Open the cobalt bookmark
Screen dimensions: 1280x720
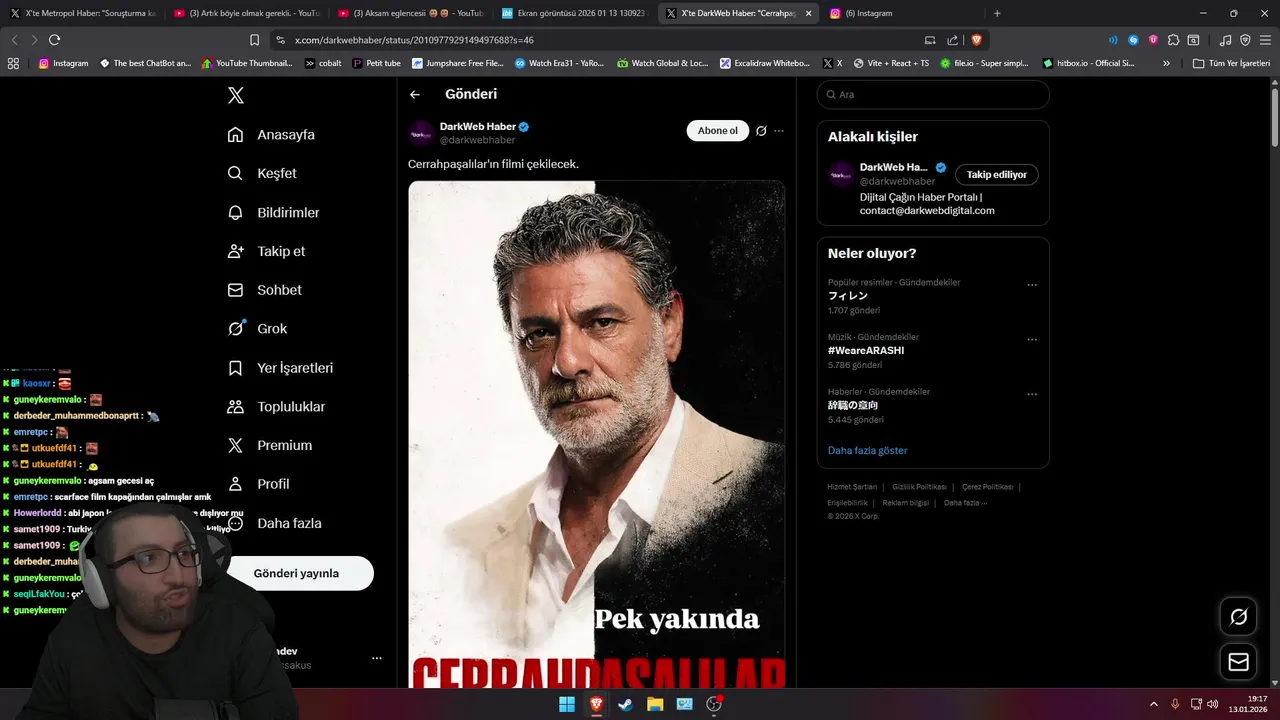coord(323,63)
